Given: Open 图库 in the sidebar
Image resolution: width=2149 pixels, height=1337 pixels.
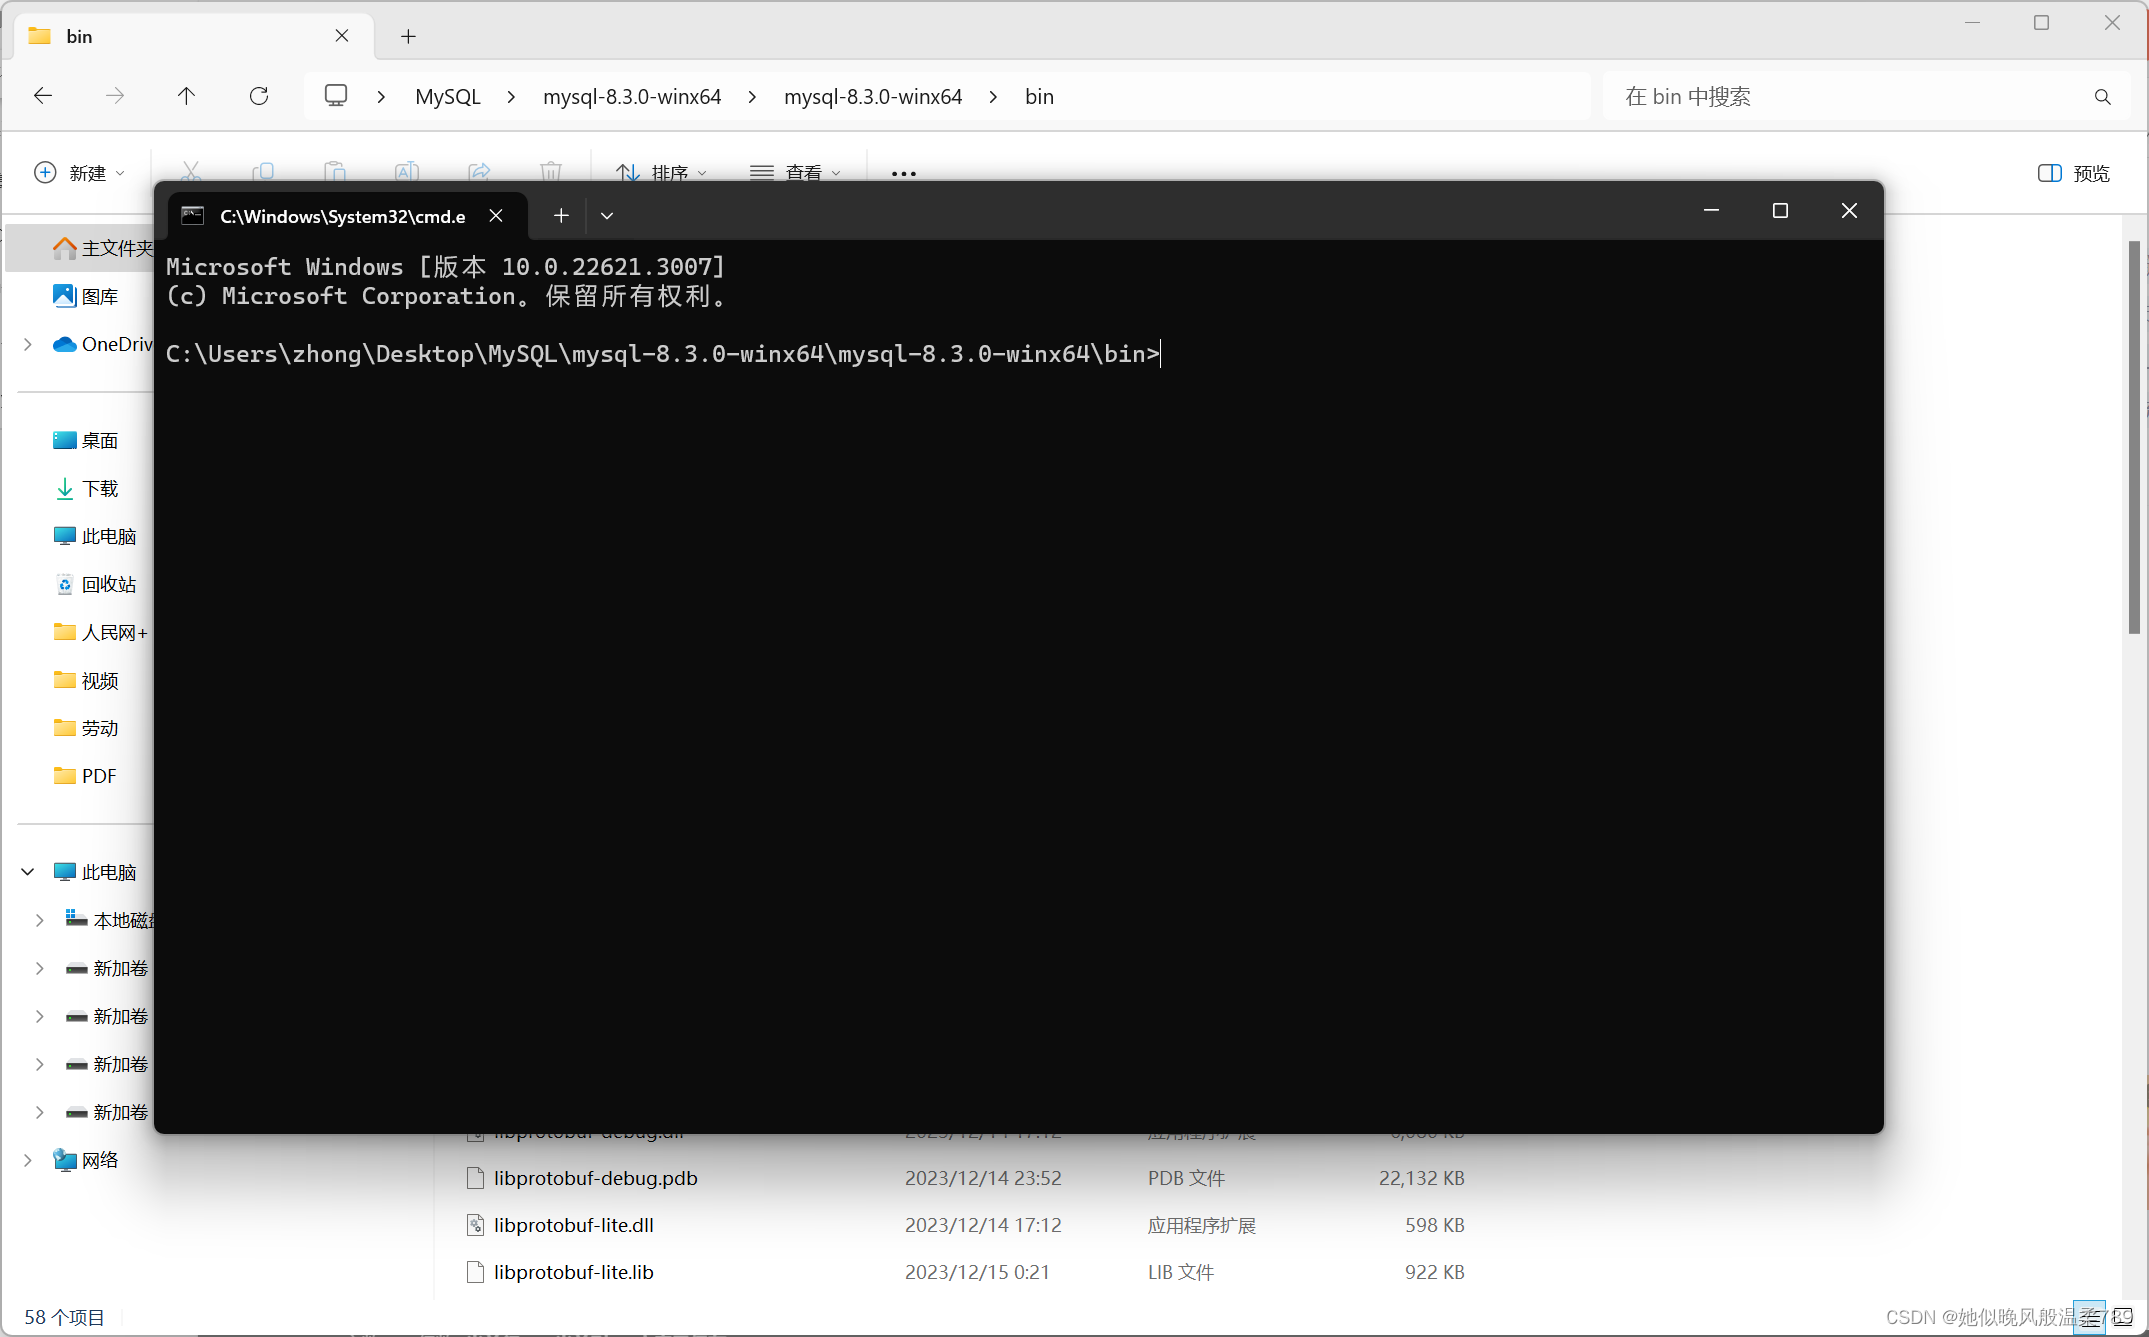Looking at the screenshot, I should point(86,296).
